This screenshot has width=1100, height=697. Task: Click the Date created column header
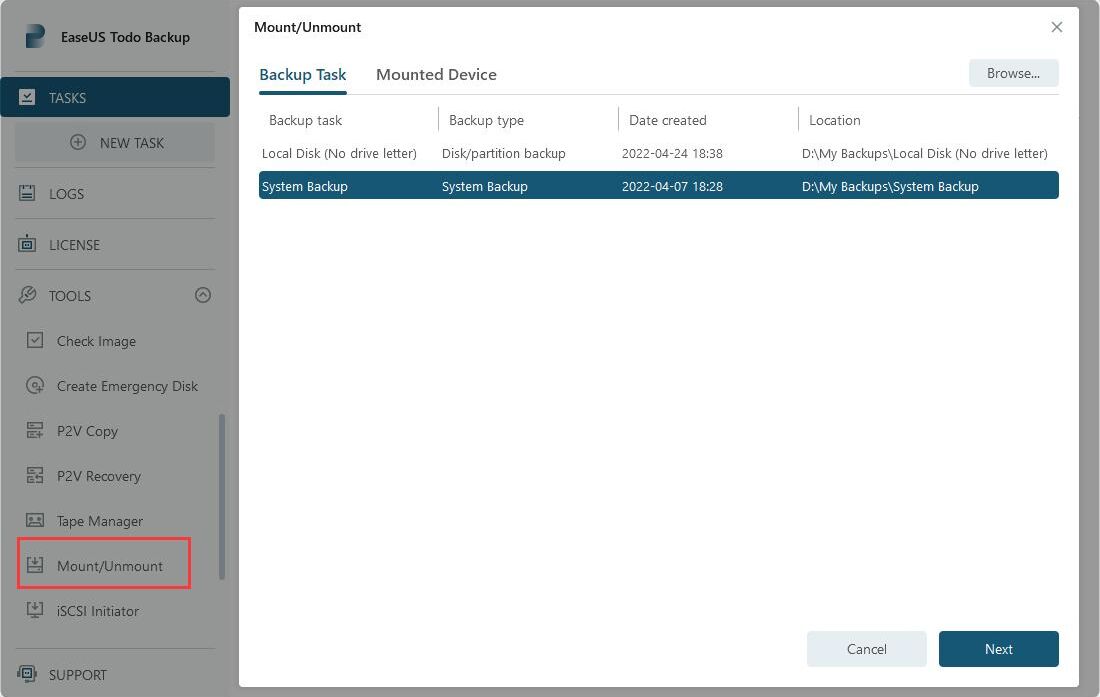(667, 120)
